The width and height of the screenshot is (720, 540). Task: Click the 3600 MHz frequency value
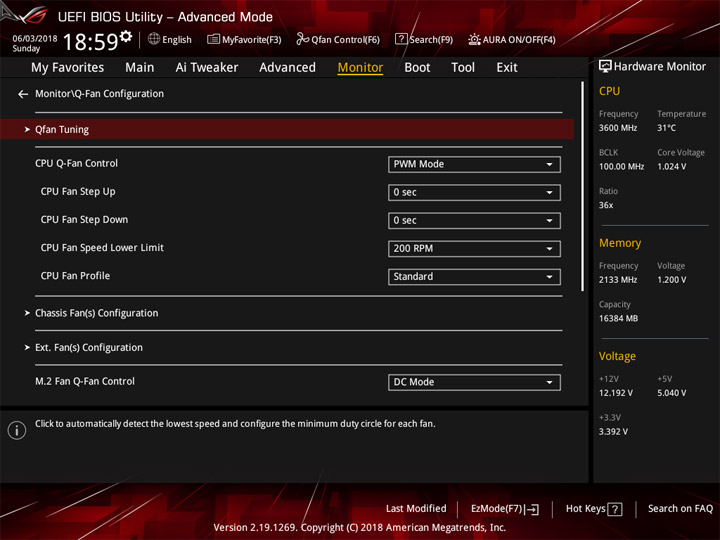(618, 128)
